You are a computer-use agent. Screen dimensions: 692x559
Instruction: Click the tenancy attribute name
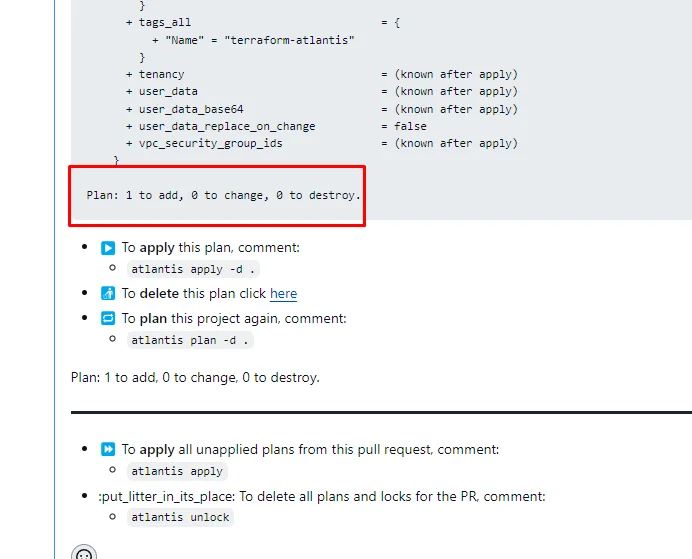pos(162,75)
